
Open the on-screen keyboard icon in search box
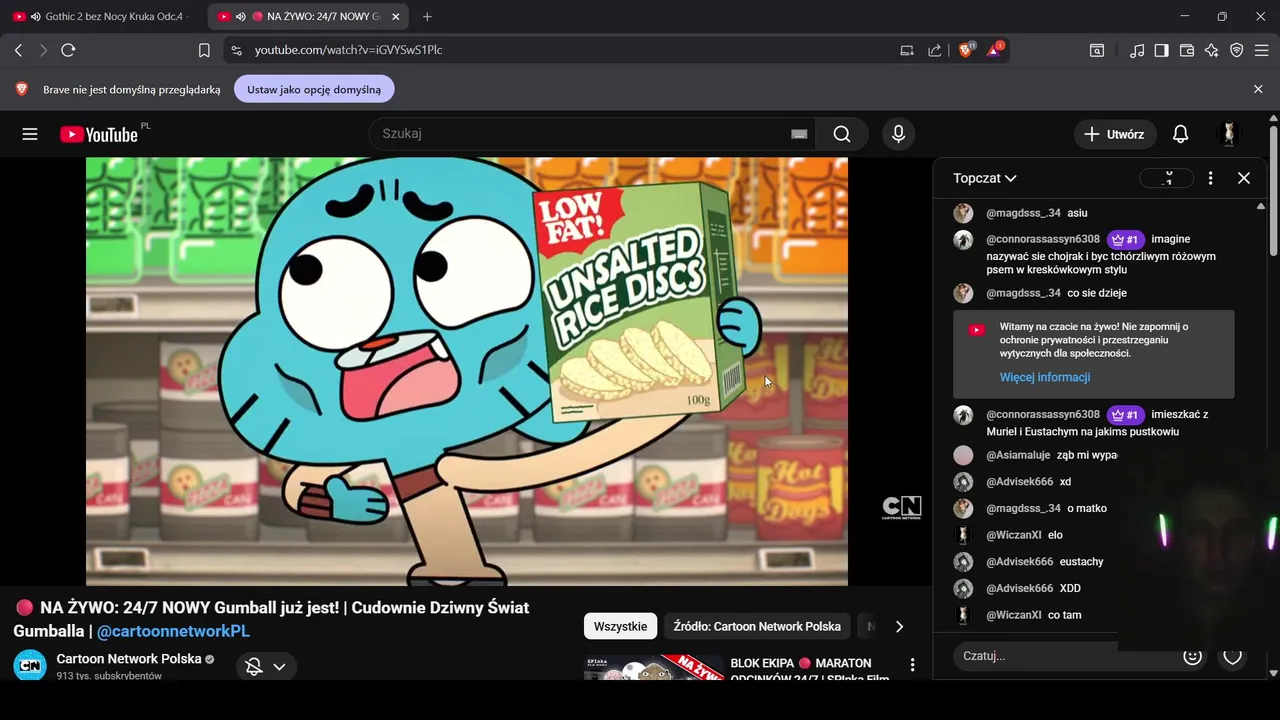pyautogui.click(x=799, y=134)
